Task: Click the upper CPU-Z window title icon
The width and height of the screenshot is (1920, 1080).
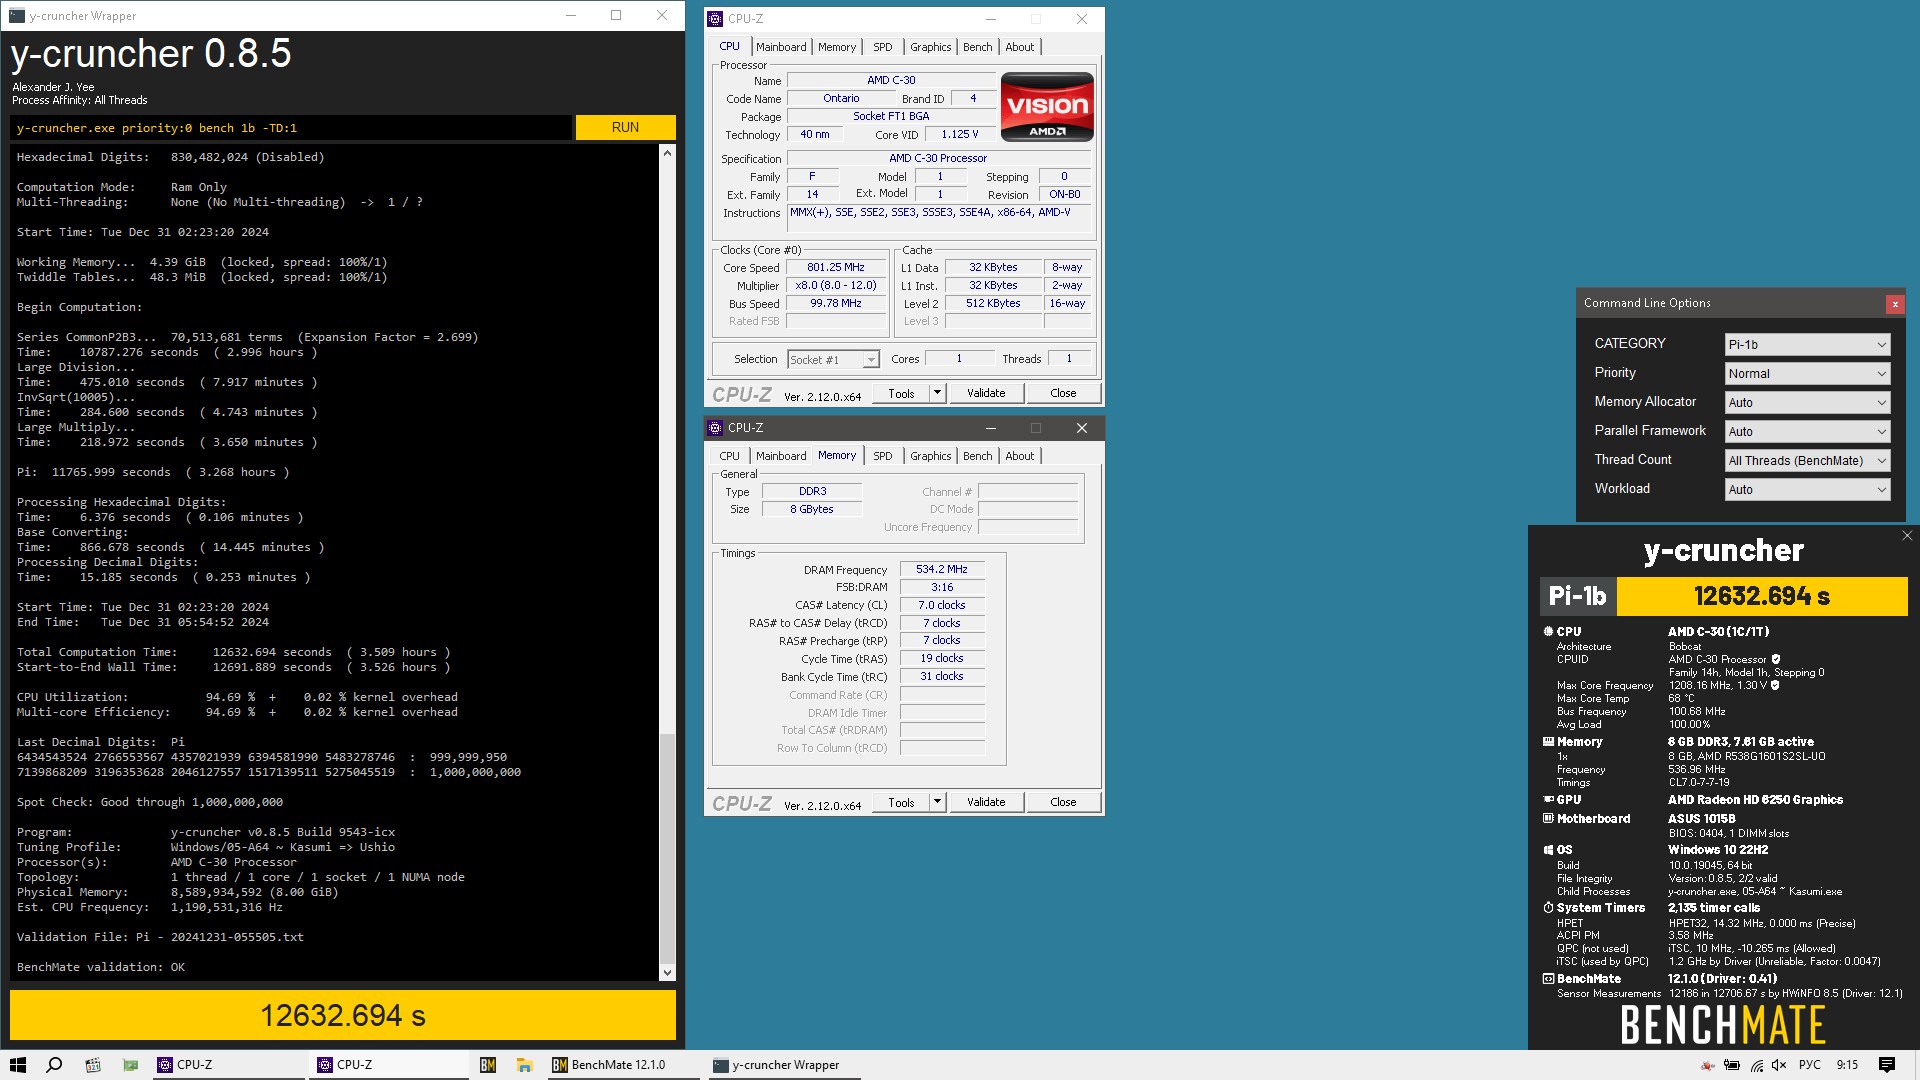Action: (715, 18)
